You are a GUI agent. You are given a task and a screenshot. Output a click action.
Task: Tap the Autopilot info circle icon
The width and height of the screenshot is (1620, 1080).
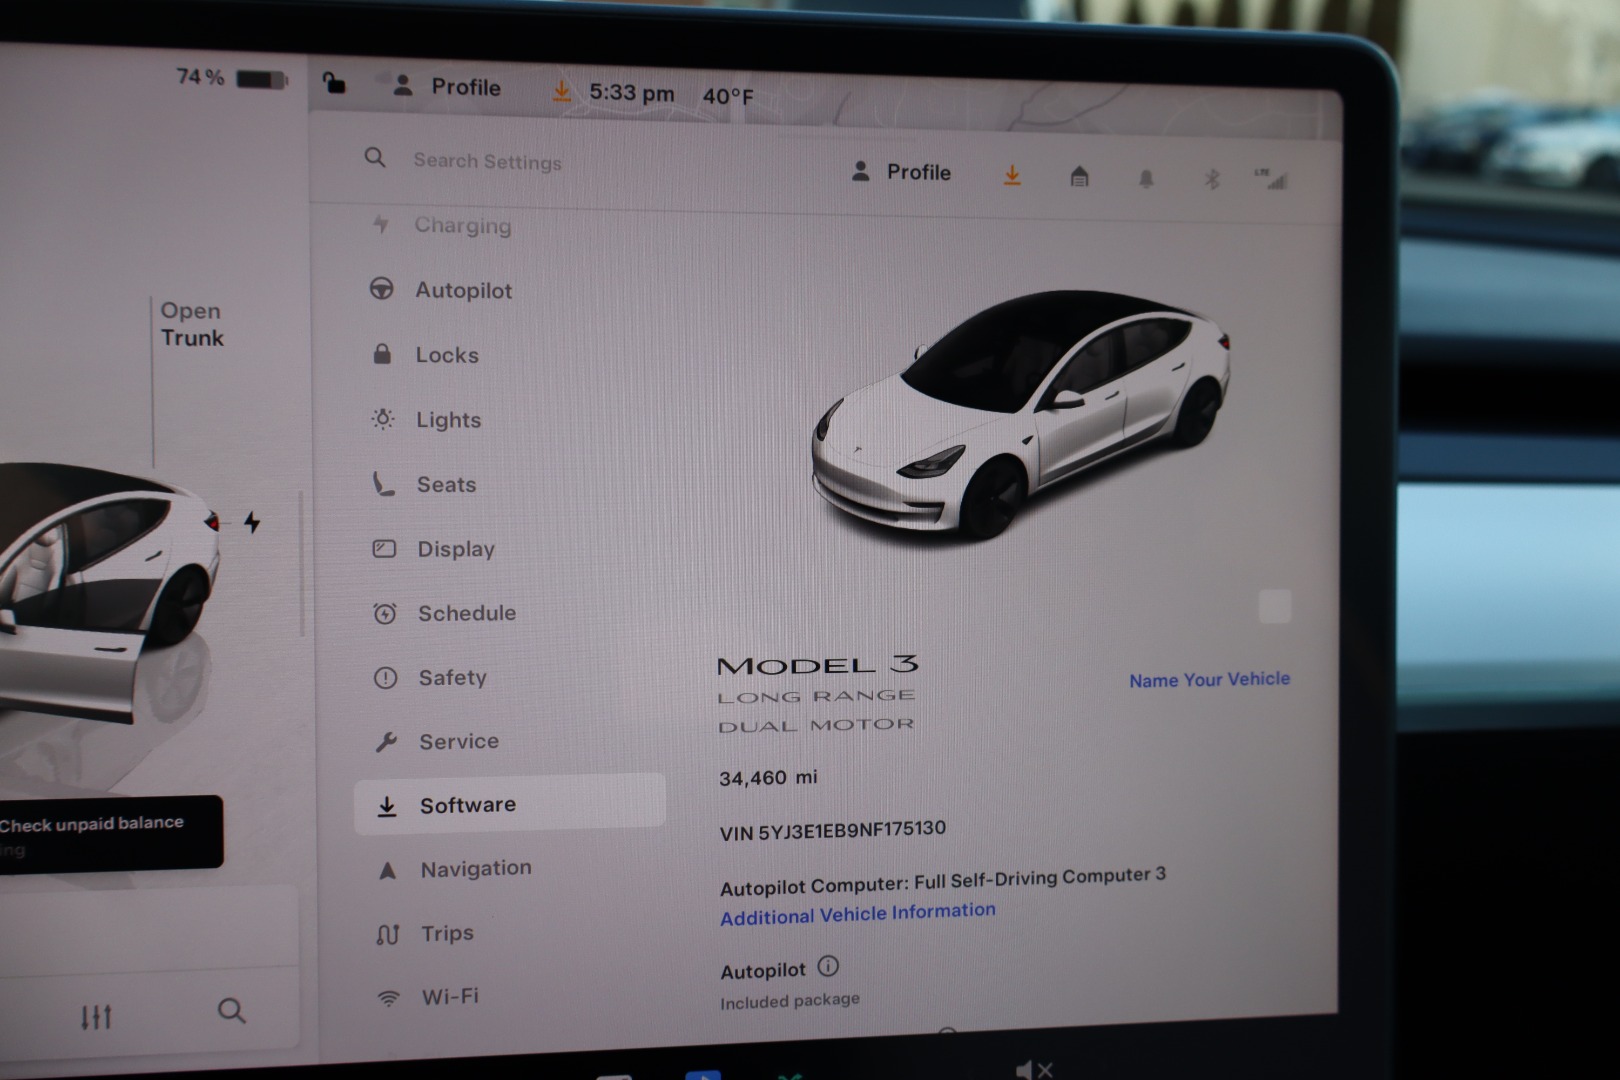point(828,966)
